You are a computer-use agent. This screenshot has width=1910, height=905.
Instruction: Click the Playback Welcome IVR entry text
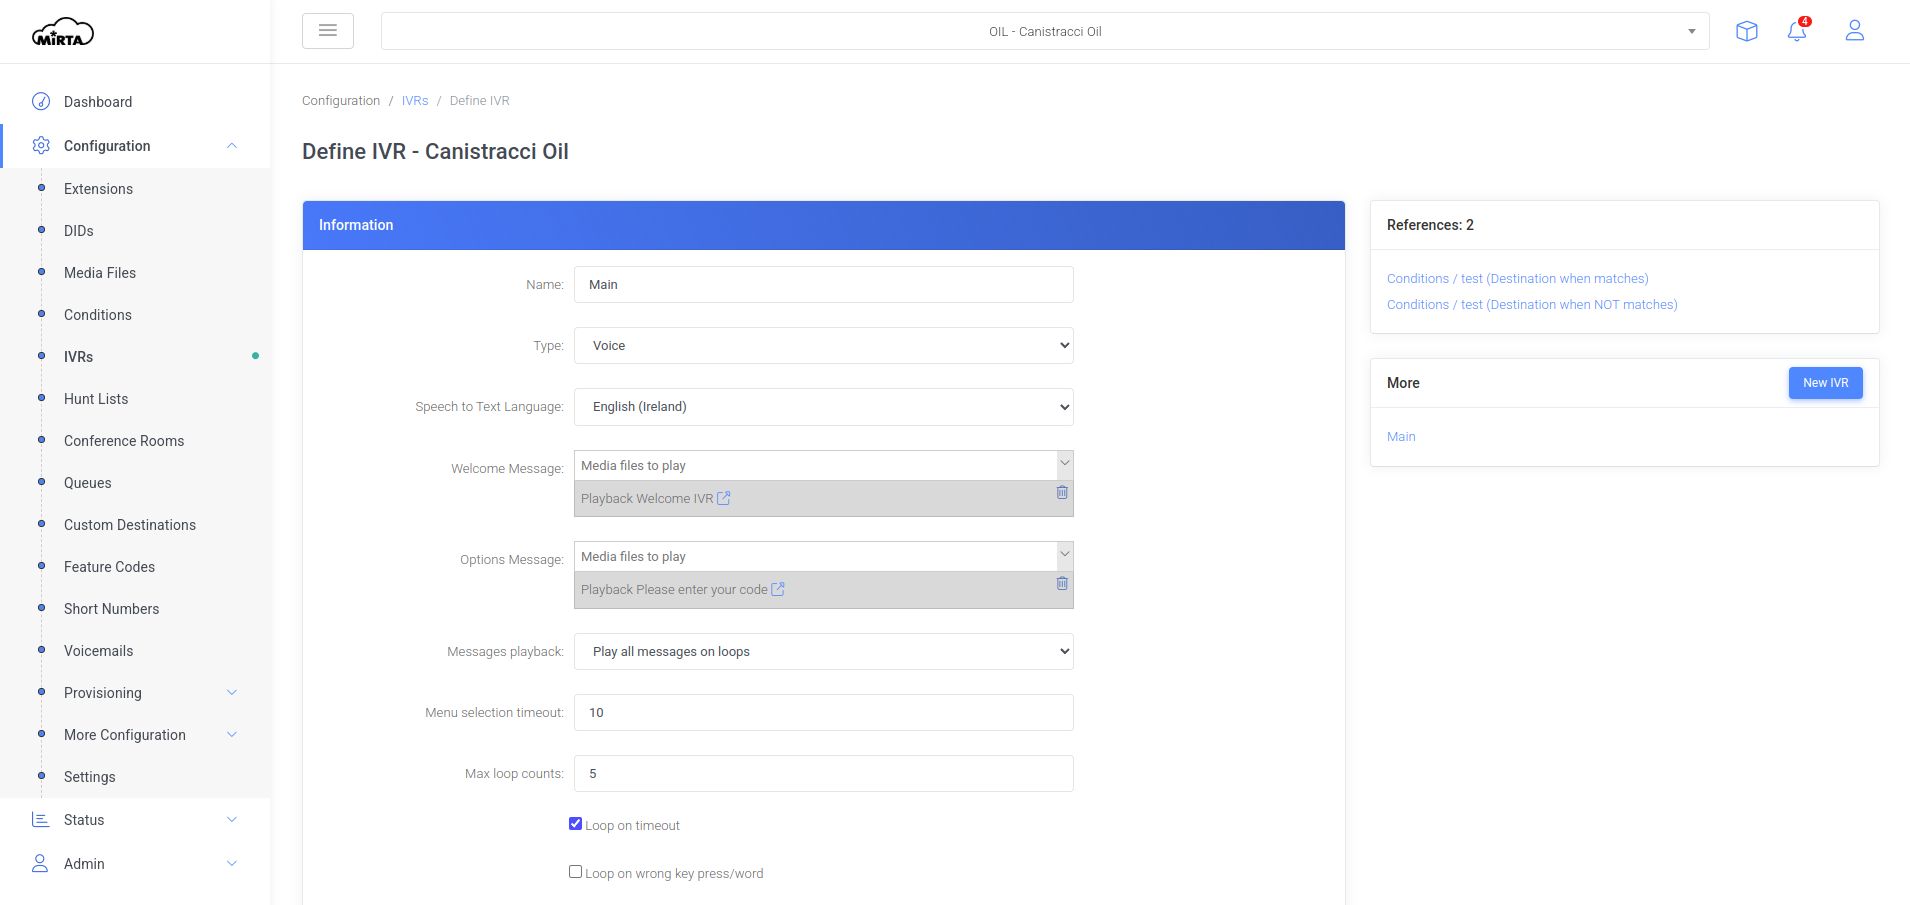[x=647, y=498]
